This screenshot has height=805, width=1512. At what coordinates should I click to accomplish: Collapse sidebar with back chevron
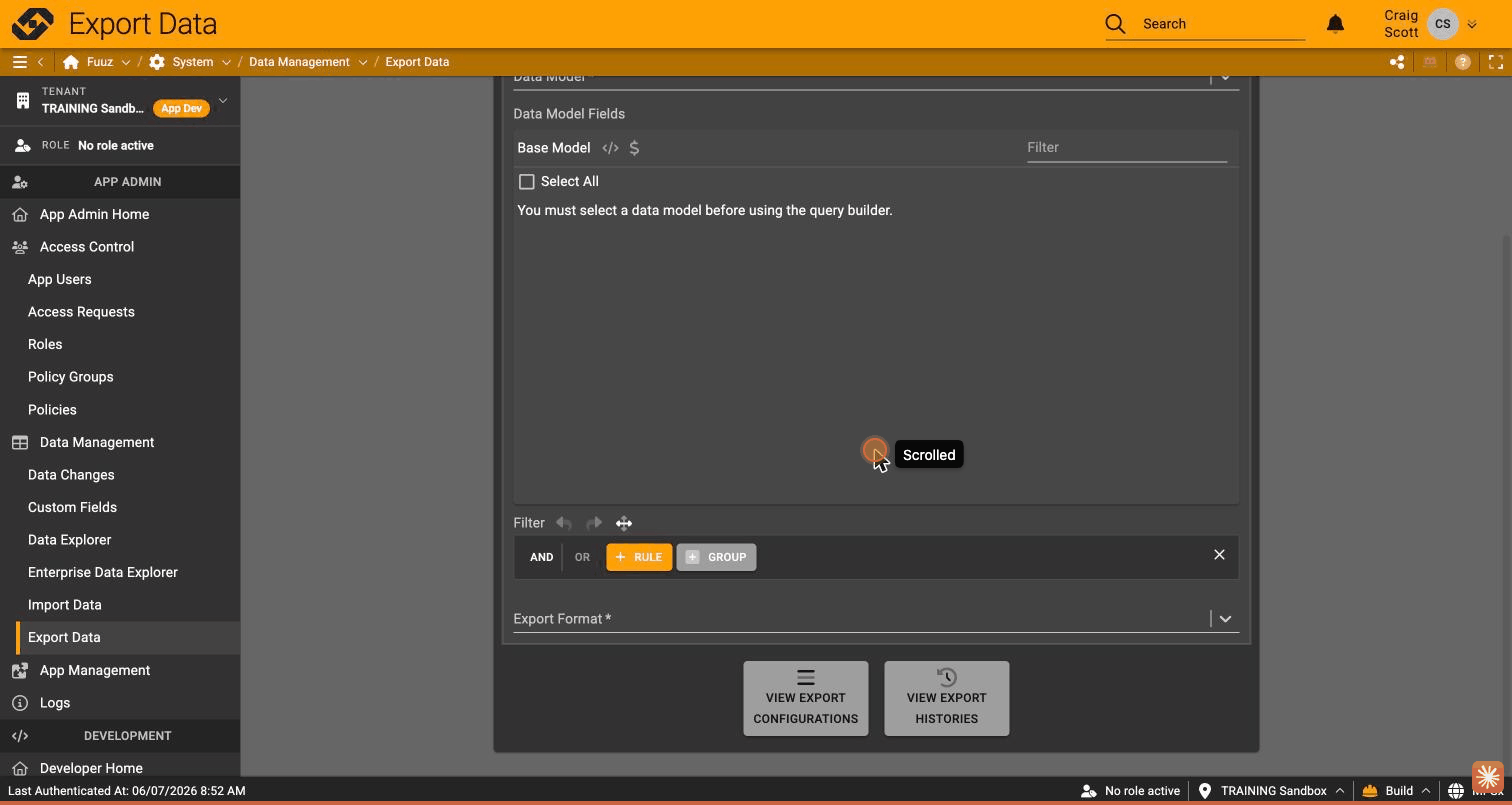(x=40, y=62)
